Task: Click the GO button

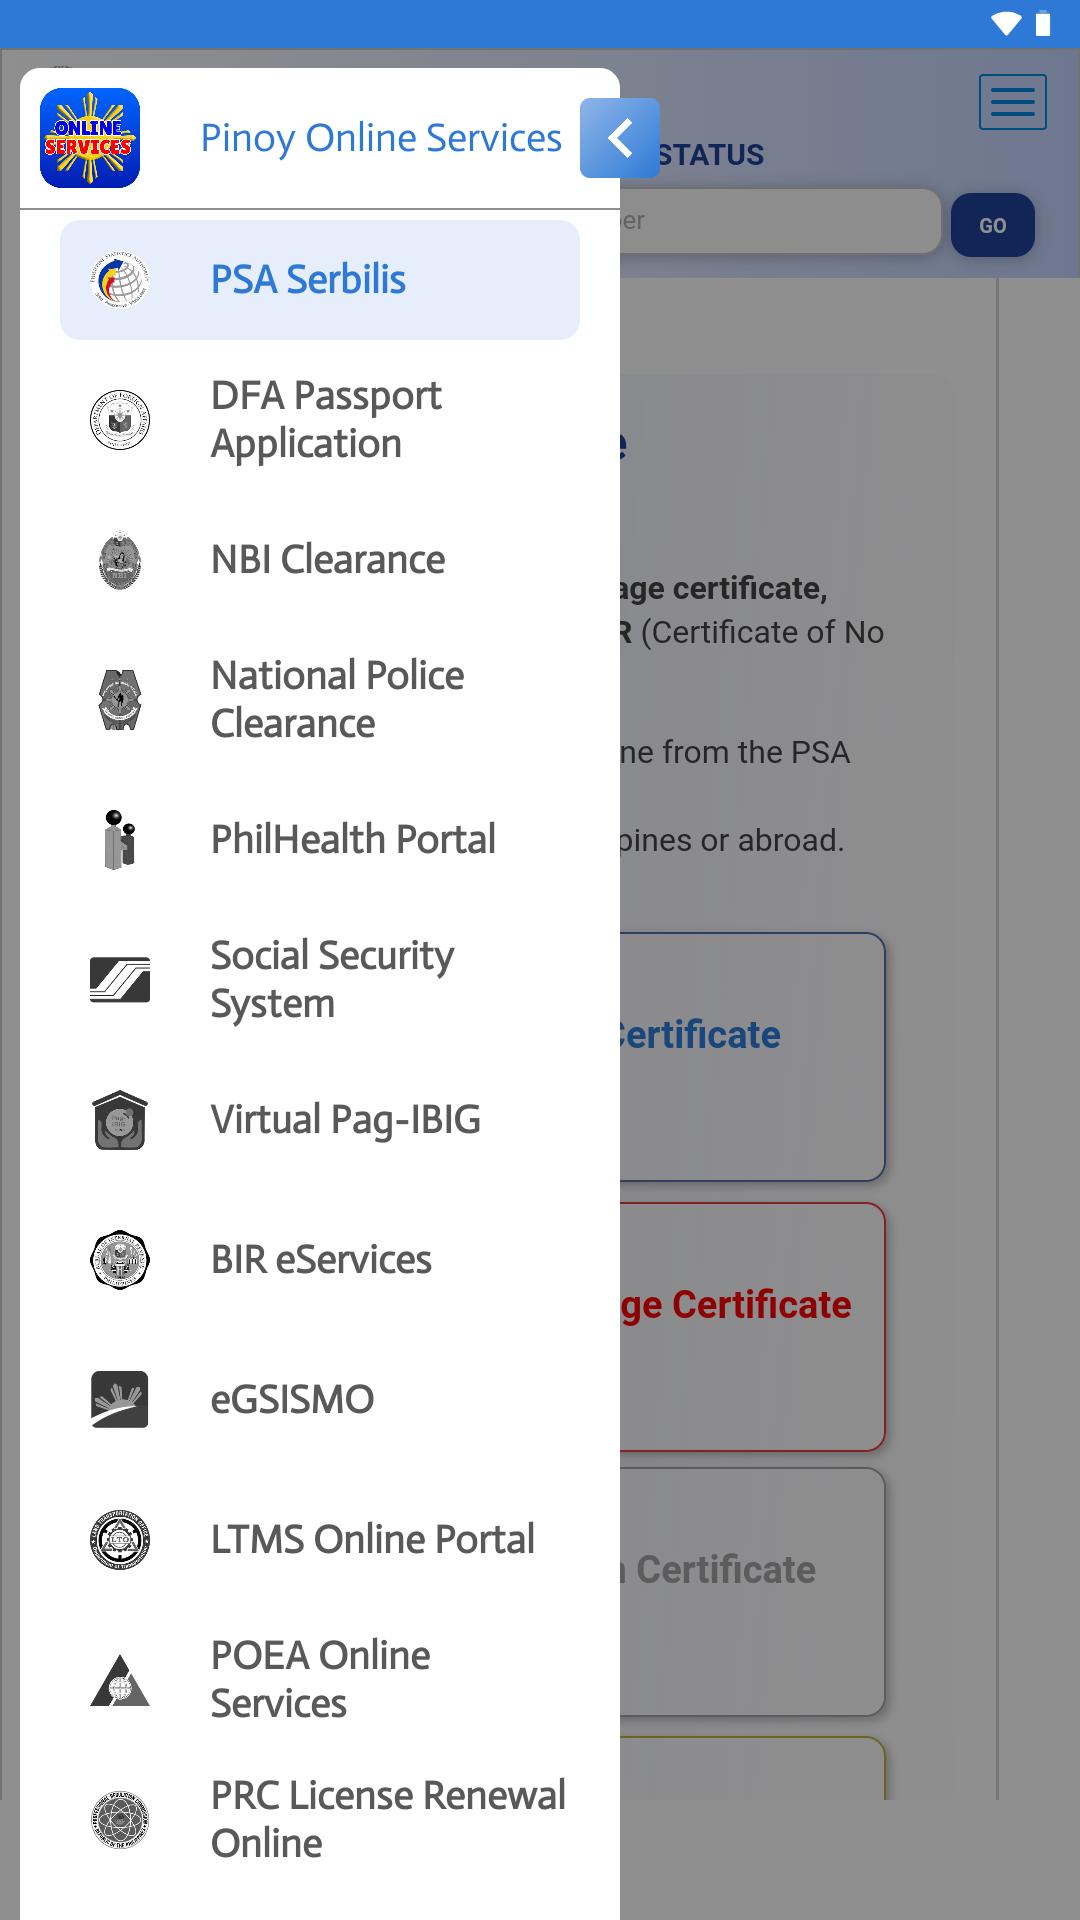Action: coord(993,225)
